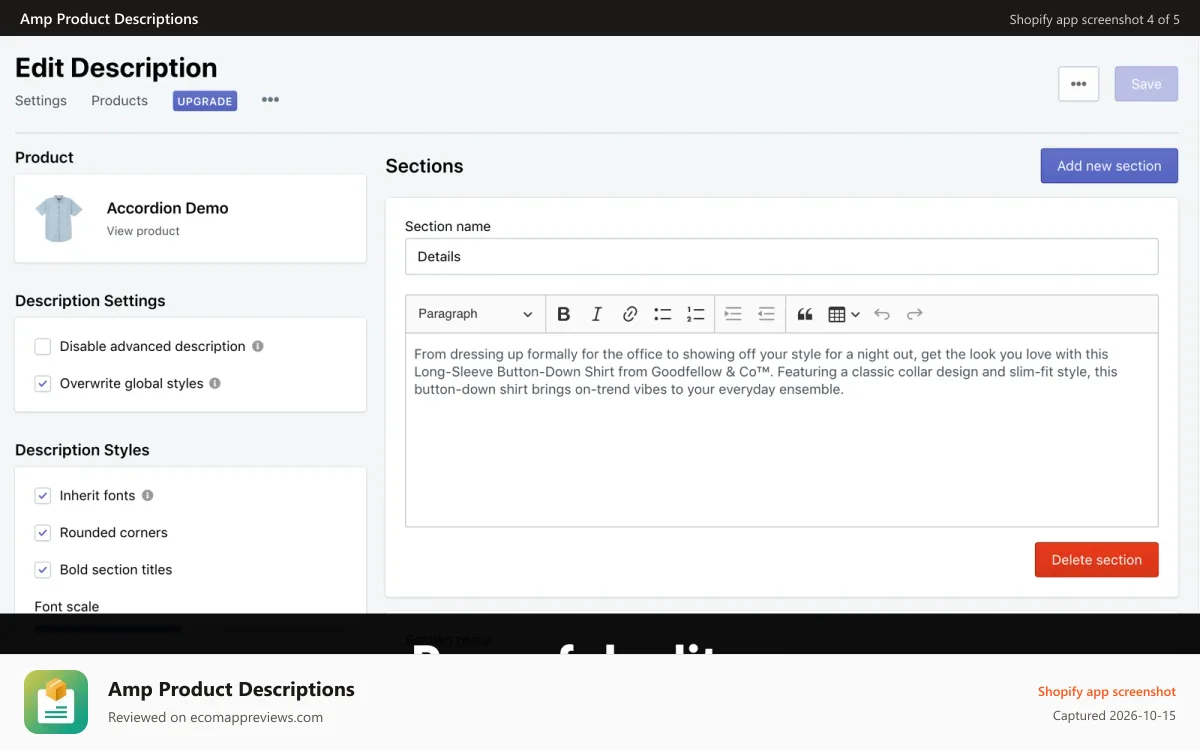
Task: Click the Amp Product Descriptions app icon
Action: coord(56,702)
